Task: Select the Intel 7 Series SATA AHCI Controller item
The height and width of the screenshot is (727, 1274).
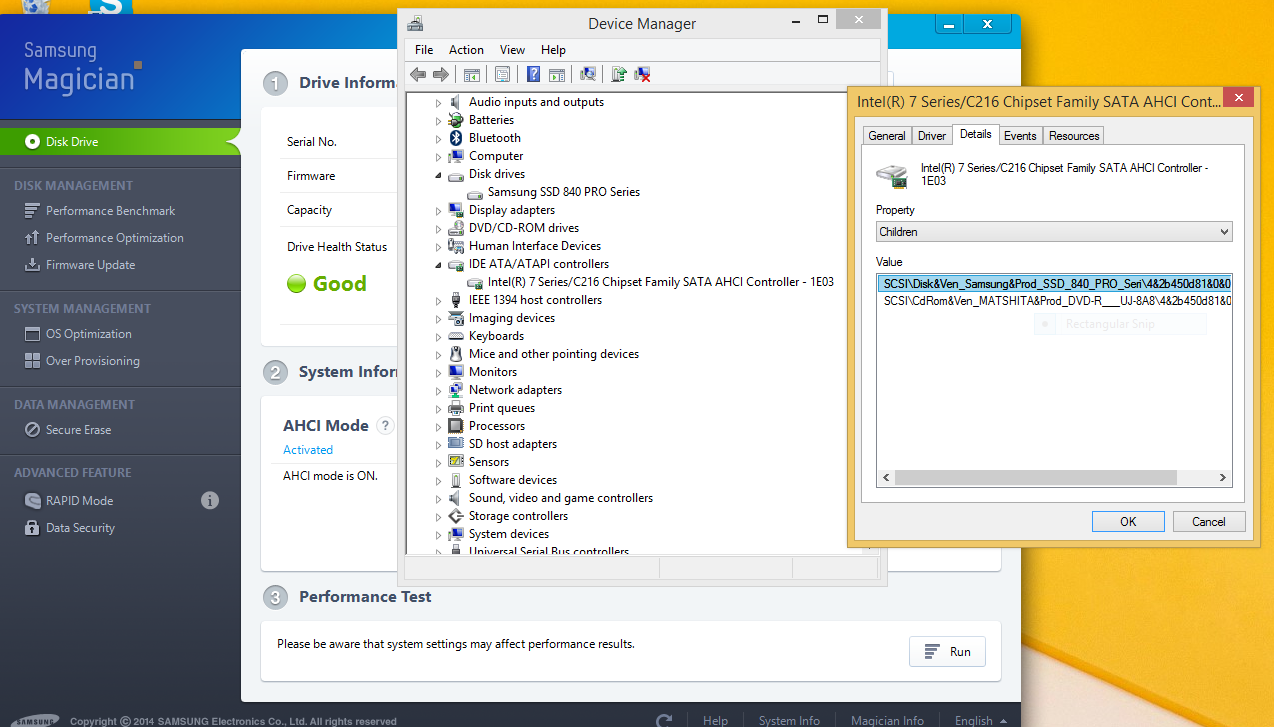Action: (x=661, y=283)
